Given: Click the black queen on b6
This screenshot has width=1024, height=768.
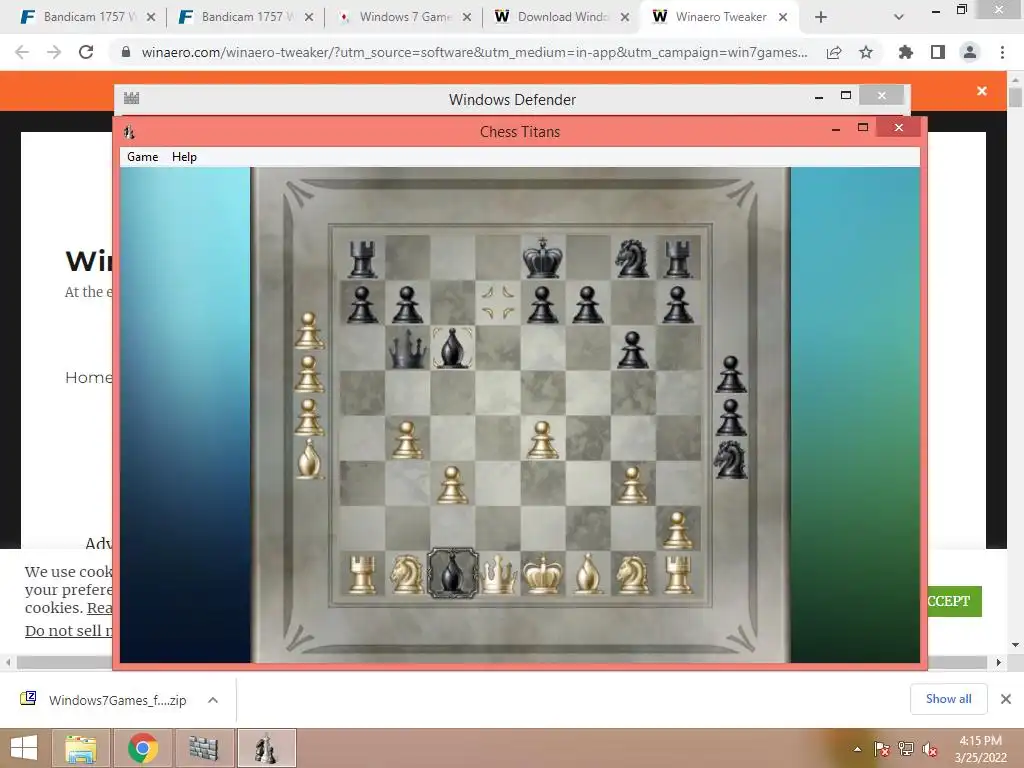Looking at the screenshot, I should [408, 348].
